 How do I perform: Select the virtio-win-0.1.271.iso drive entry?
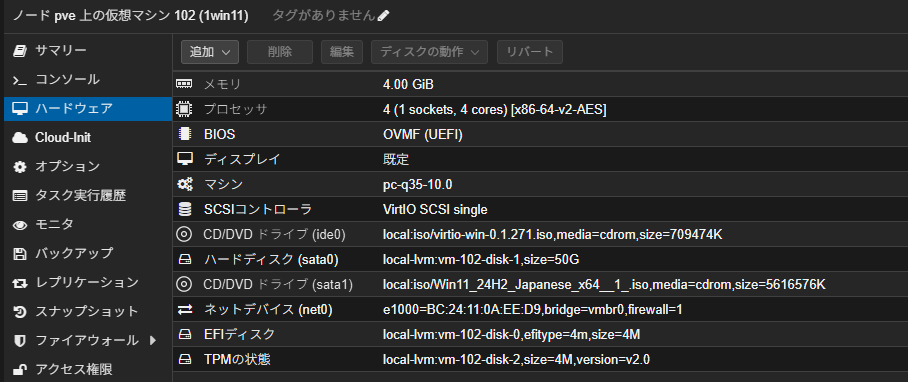pyautogui.click(x=552, y=234)
